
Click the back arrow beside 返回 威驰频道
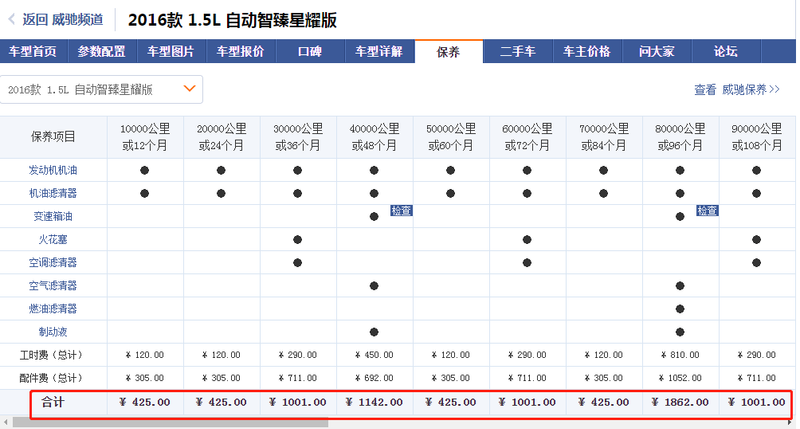pos(12,19)
